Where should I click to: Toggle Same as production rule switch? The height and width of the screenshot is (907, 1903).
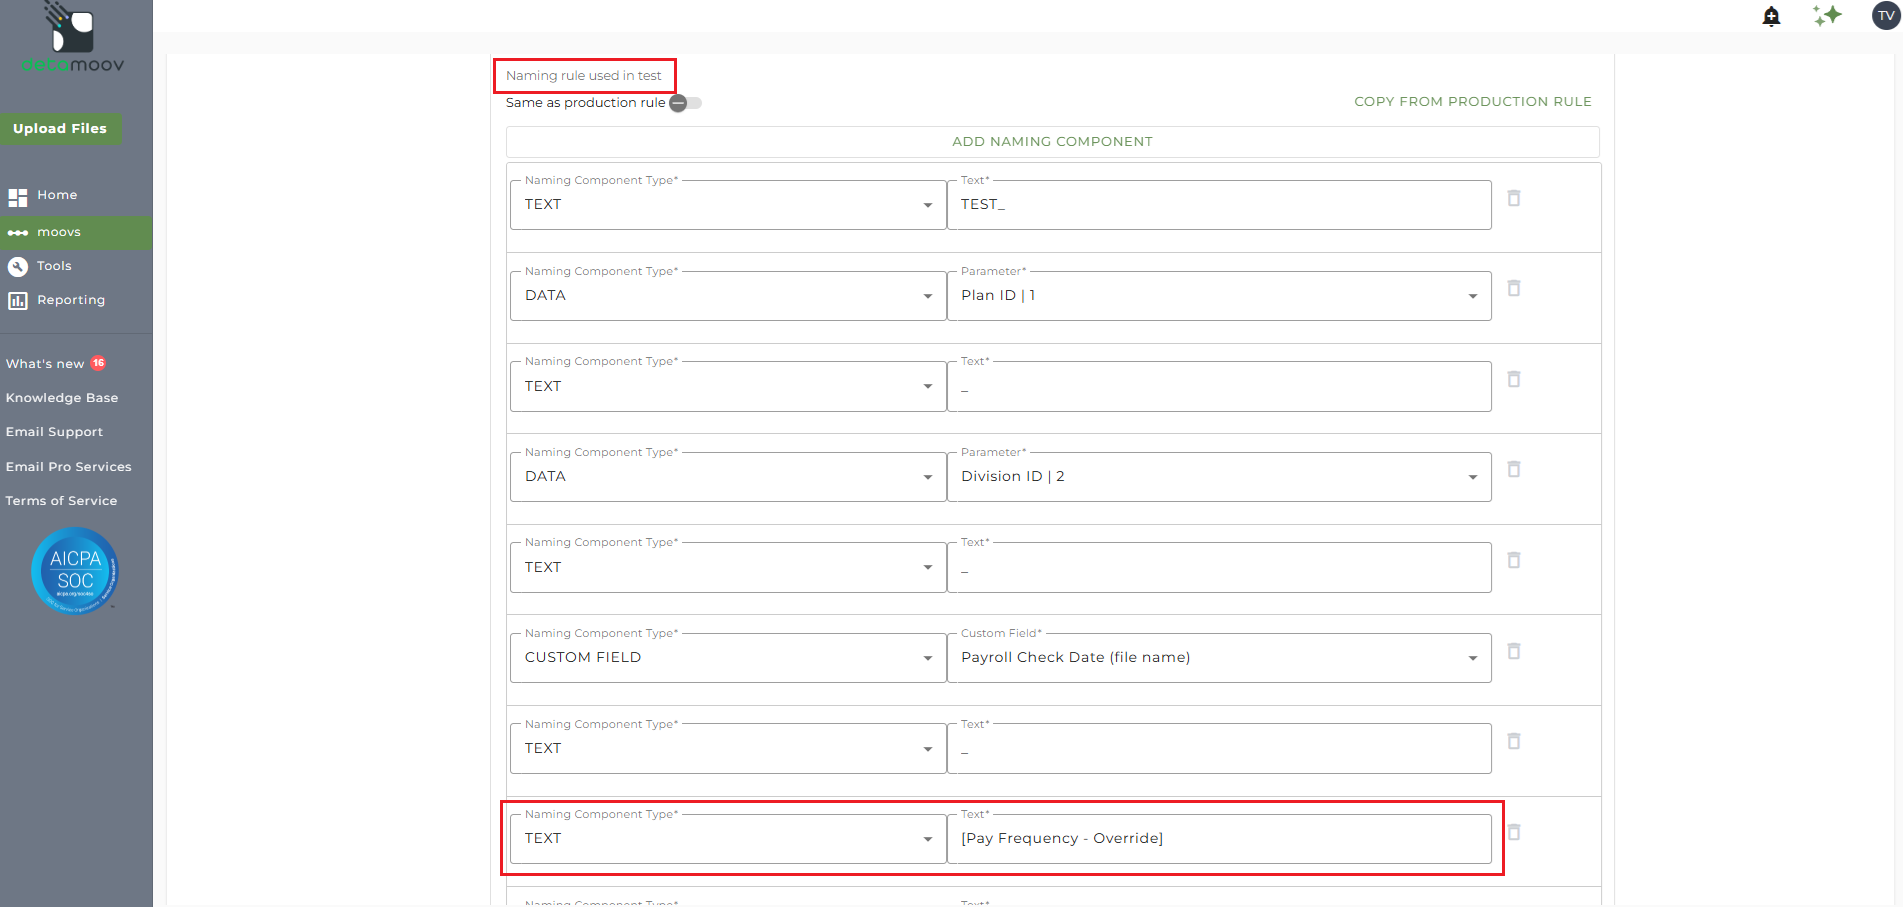[685, 103]
